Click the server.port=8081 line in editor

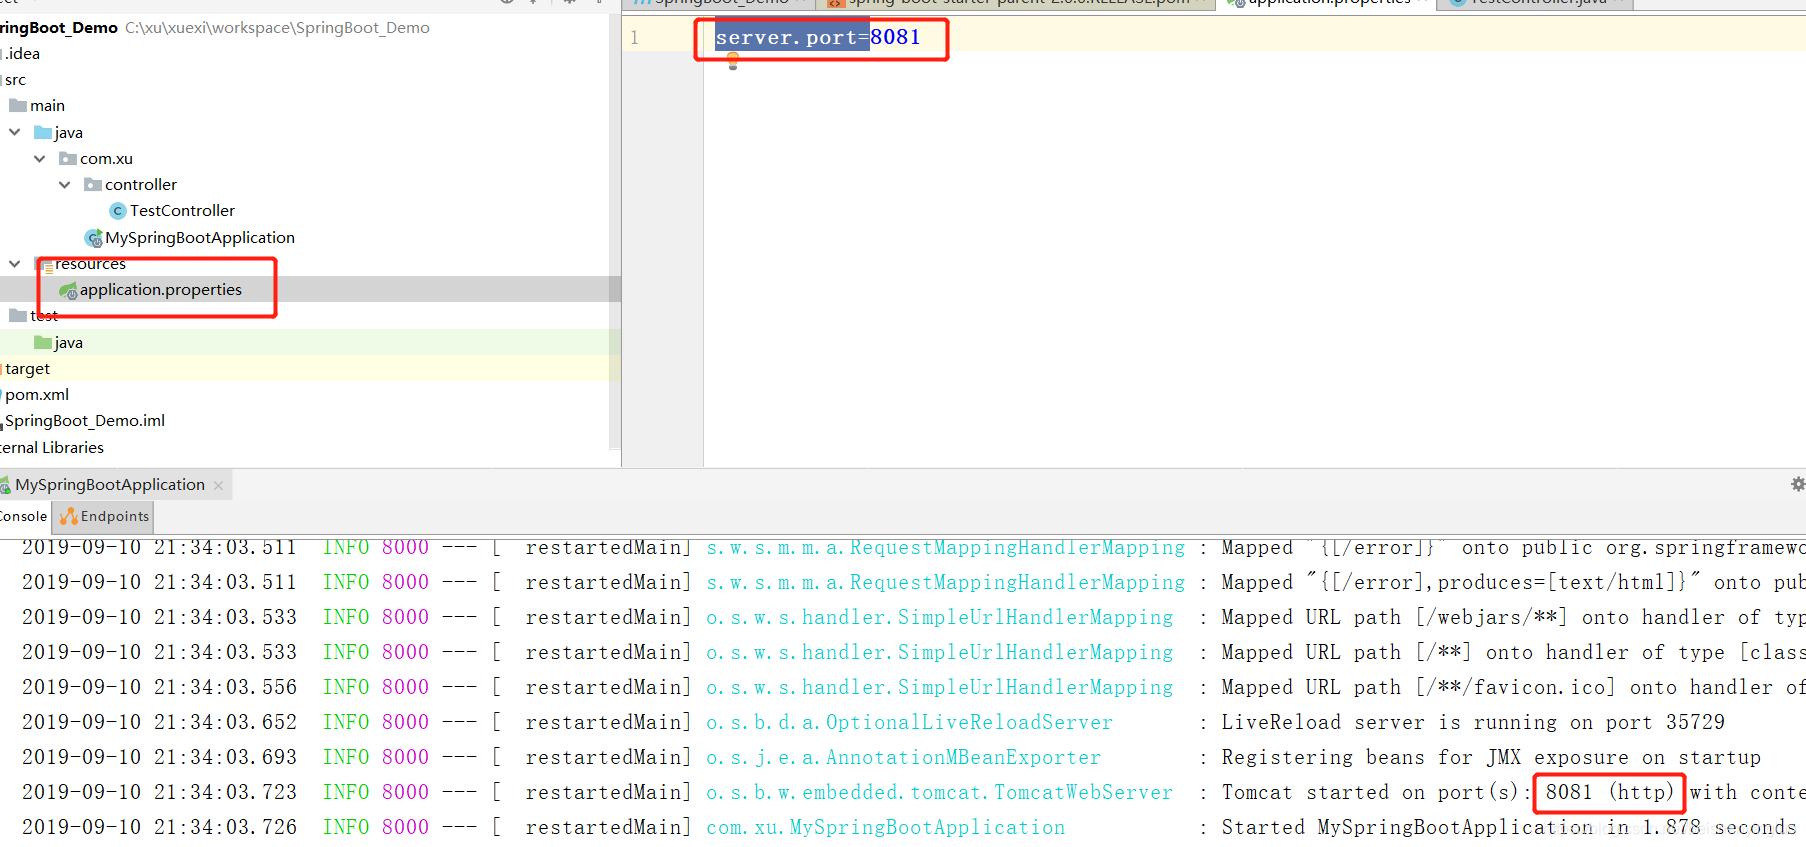click(818, 38)
